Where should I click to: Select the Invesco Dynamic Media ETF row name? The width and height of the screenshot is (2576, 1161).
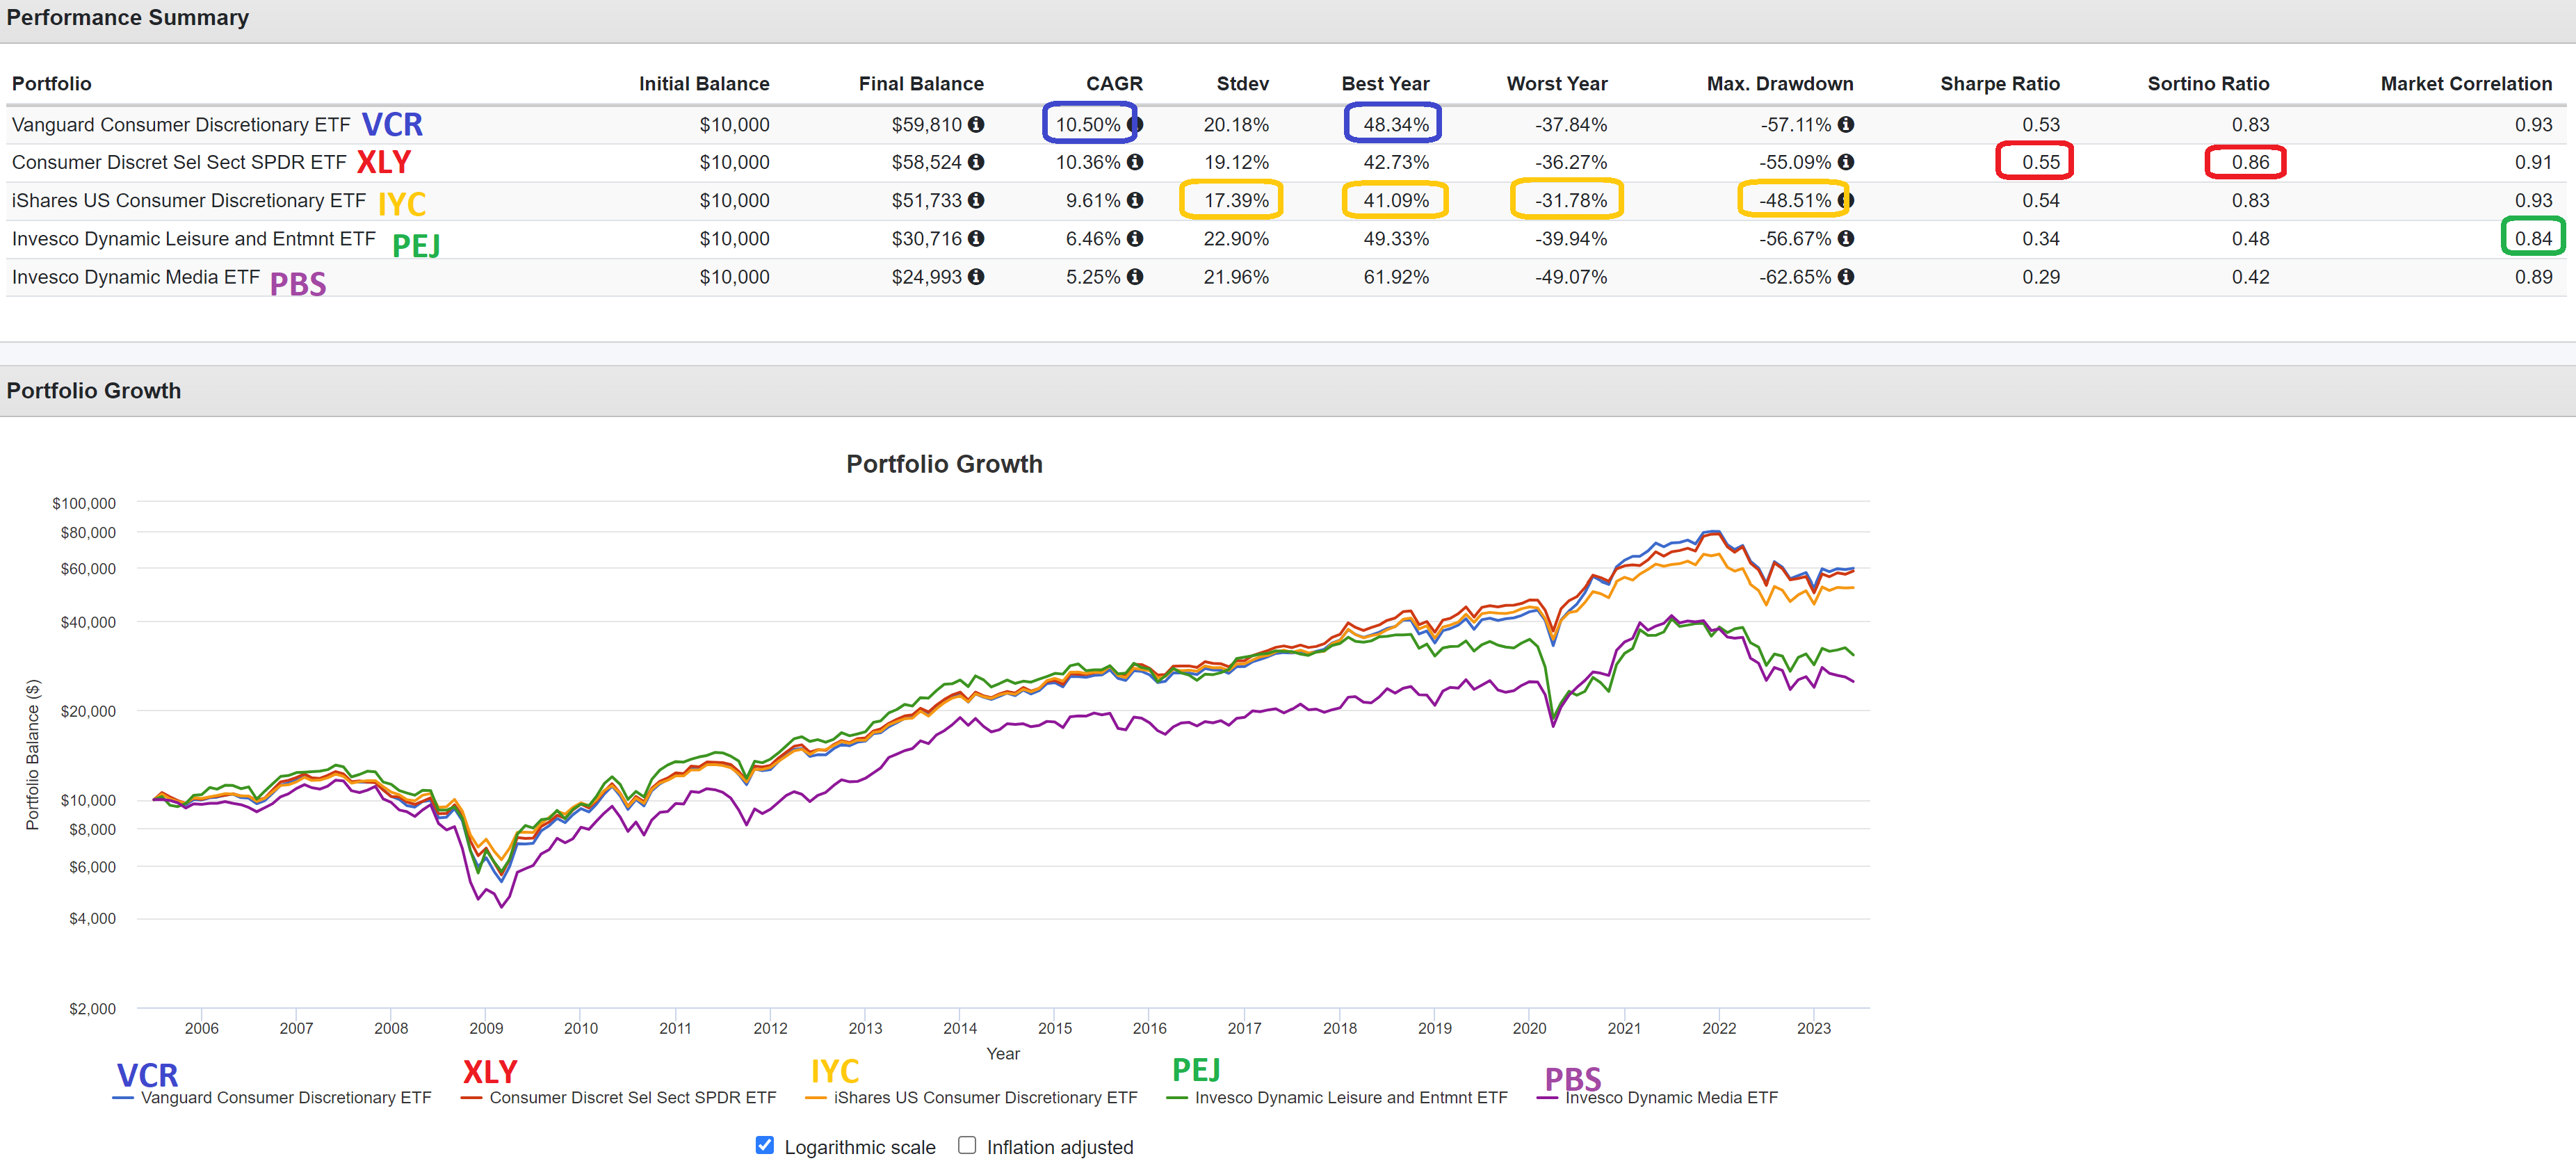(x=136, y=277)
